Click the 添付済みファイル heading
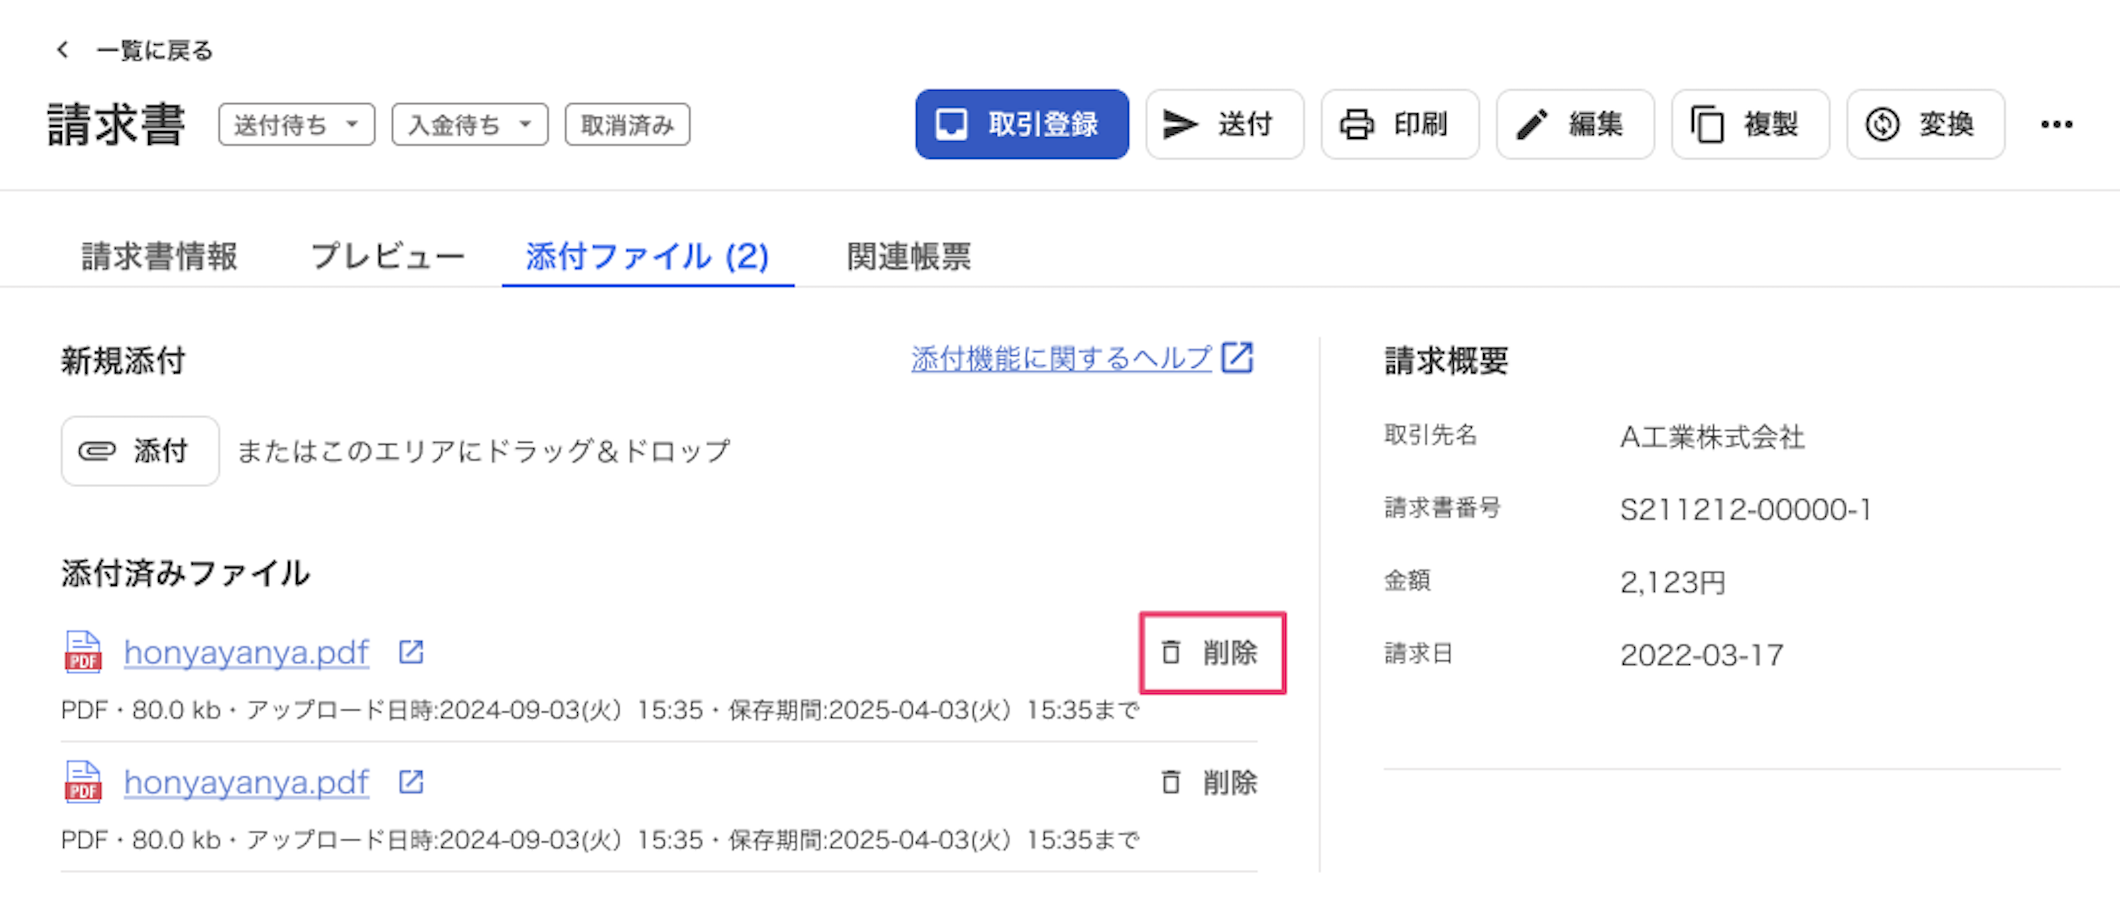This screenshot has width=2120, height=900. (185, 573)
